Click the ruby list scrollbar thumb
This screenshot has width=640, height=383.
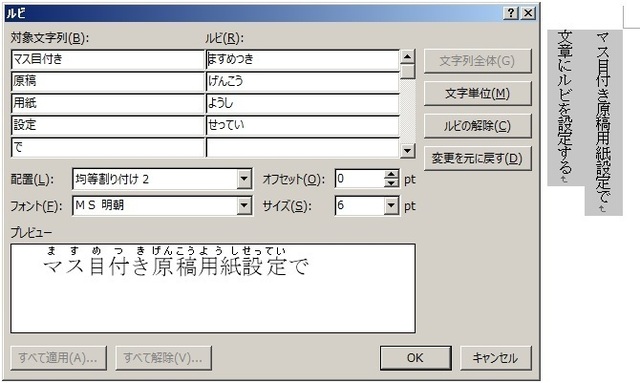407,71
